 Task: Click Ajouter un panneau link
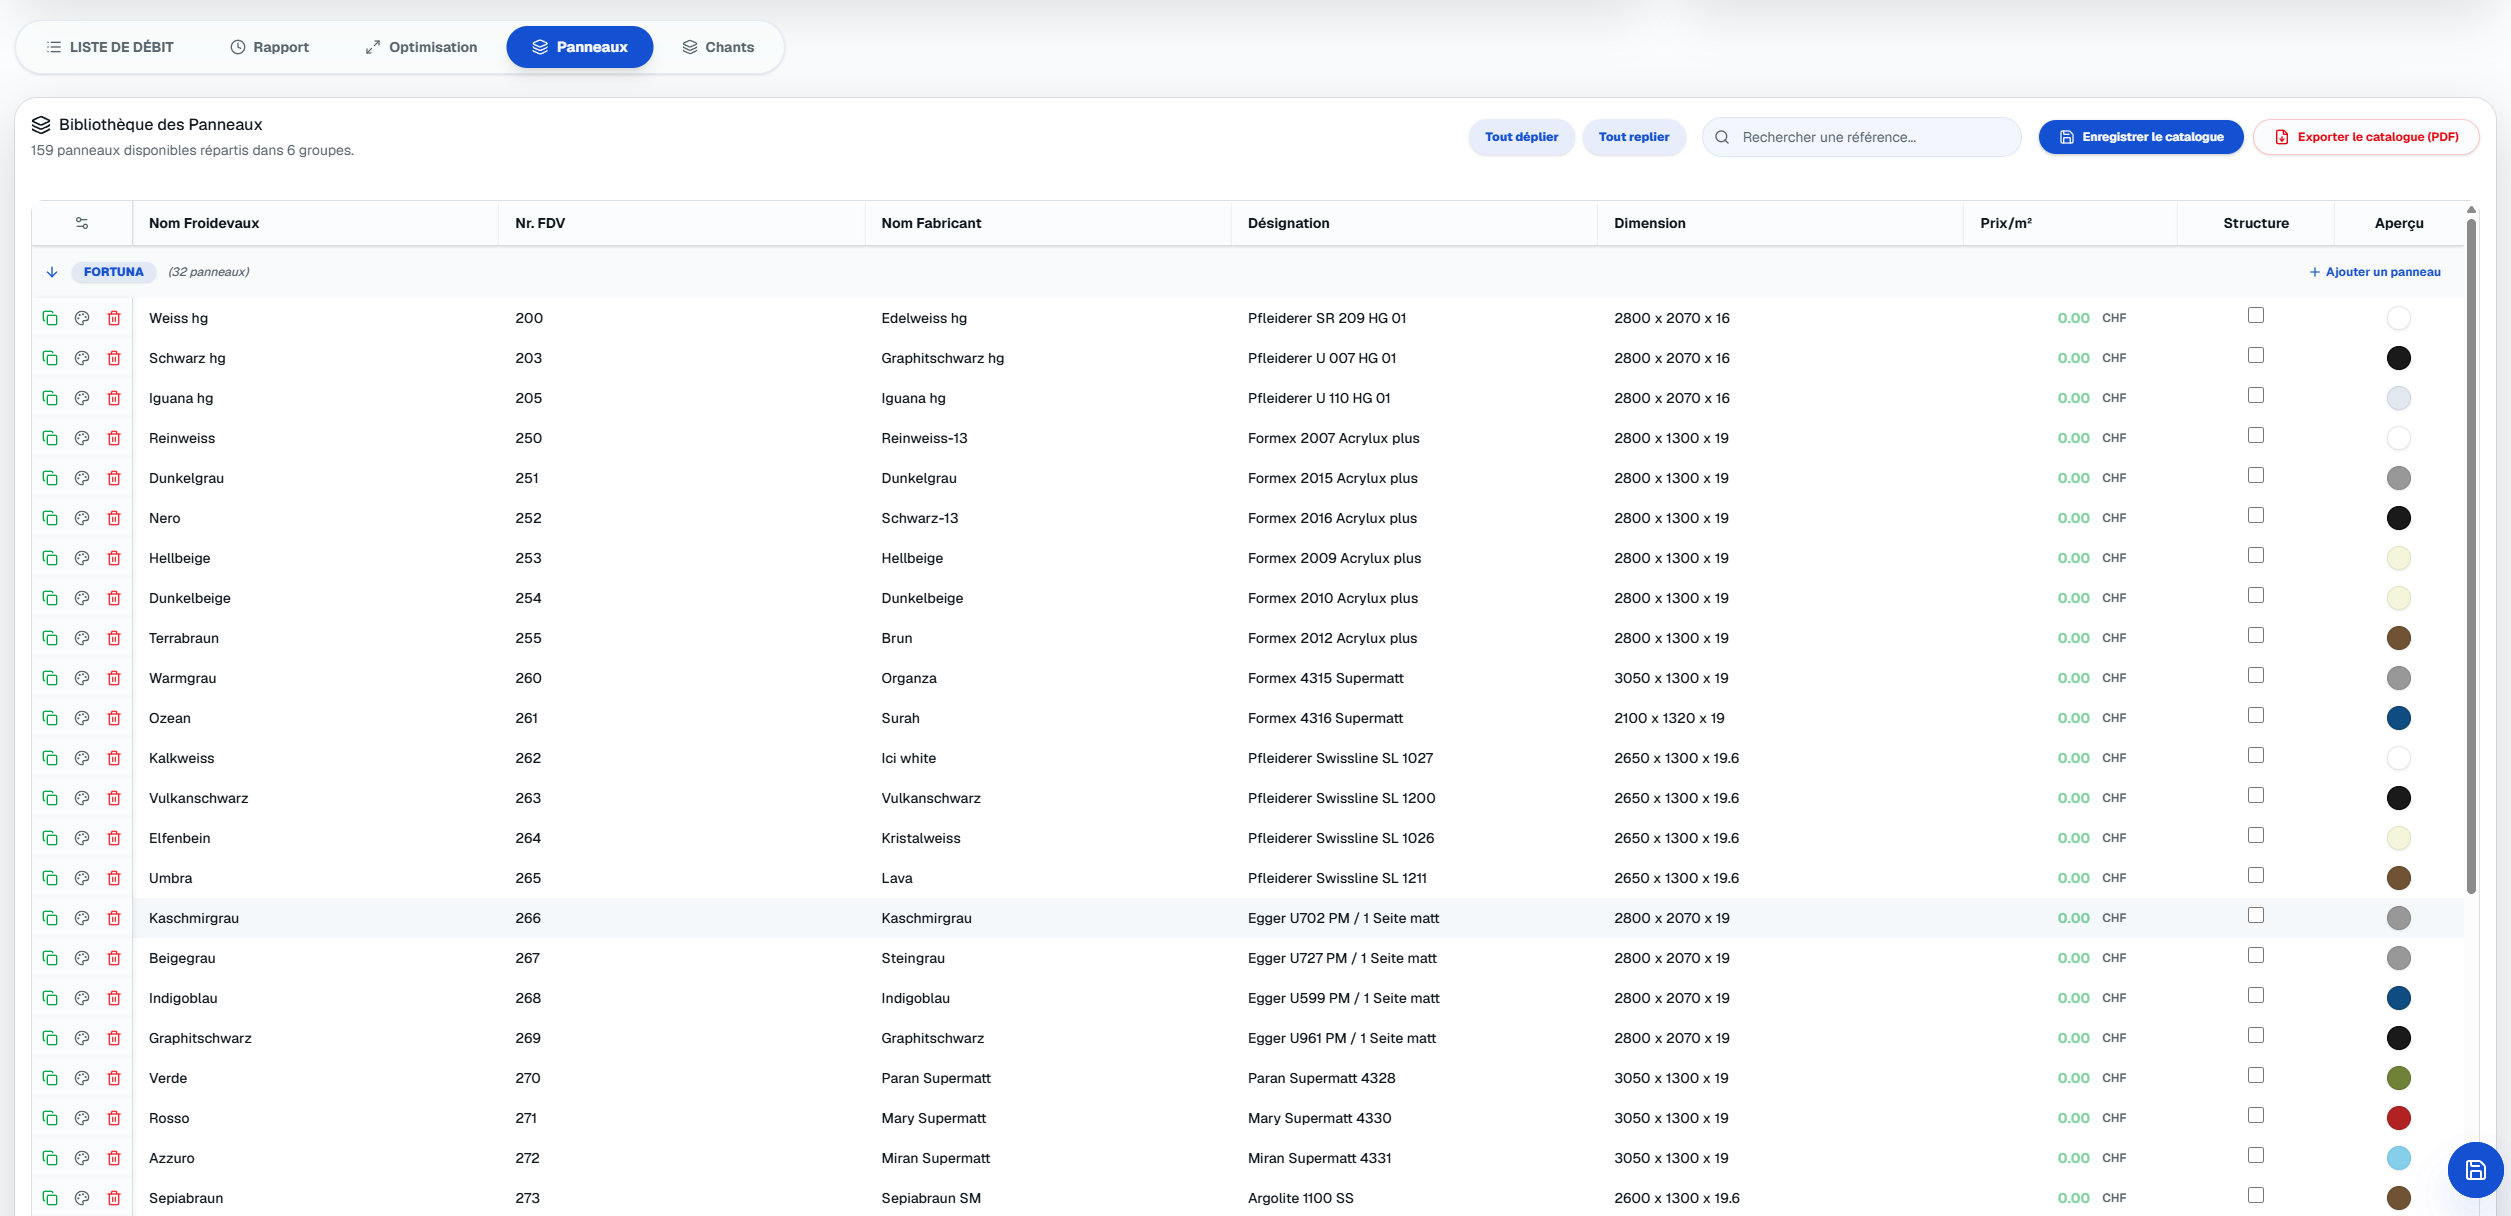coord(2375,272)
